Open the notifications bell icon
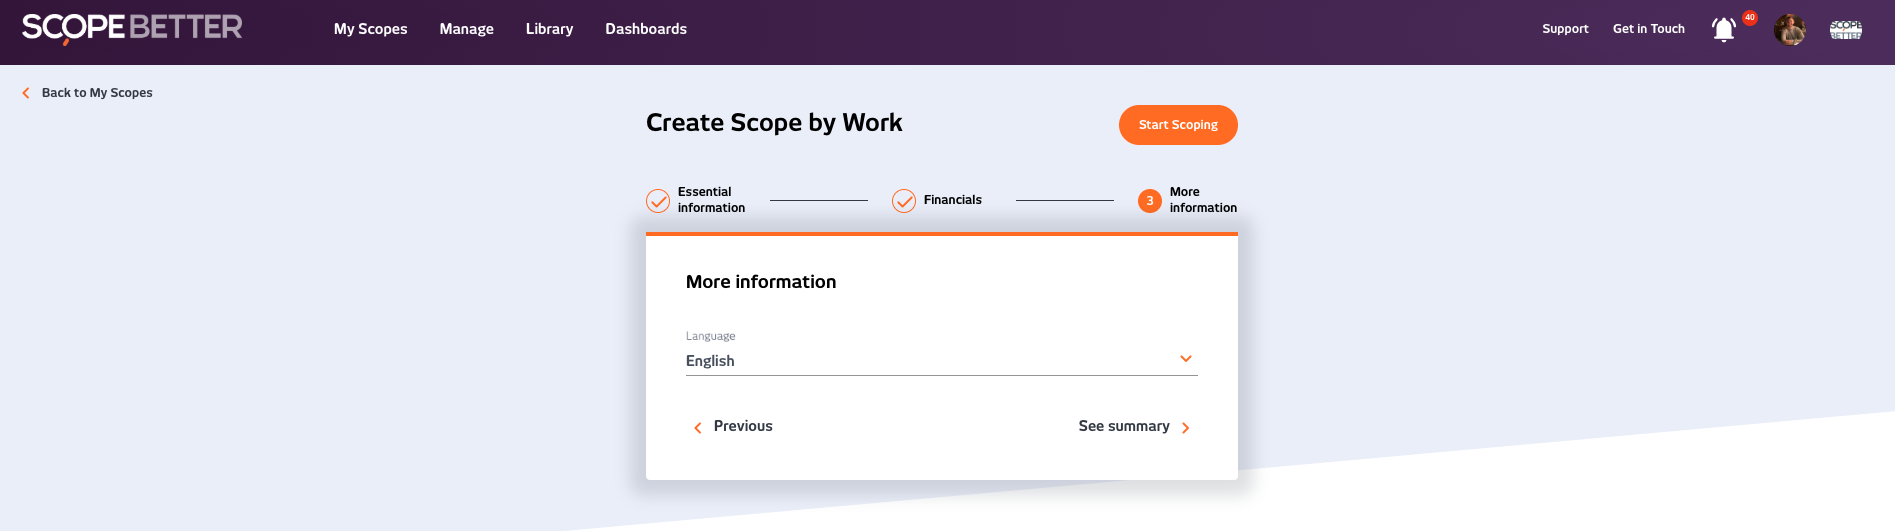This screenshot has width=1895, height=531. click(1723, 30)
